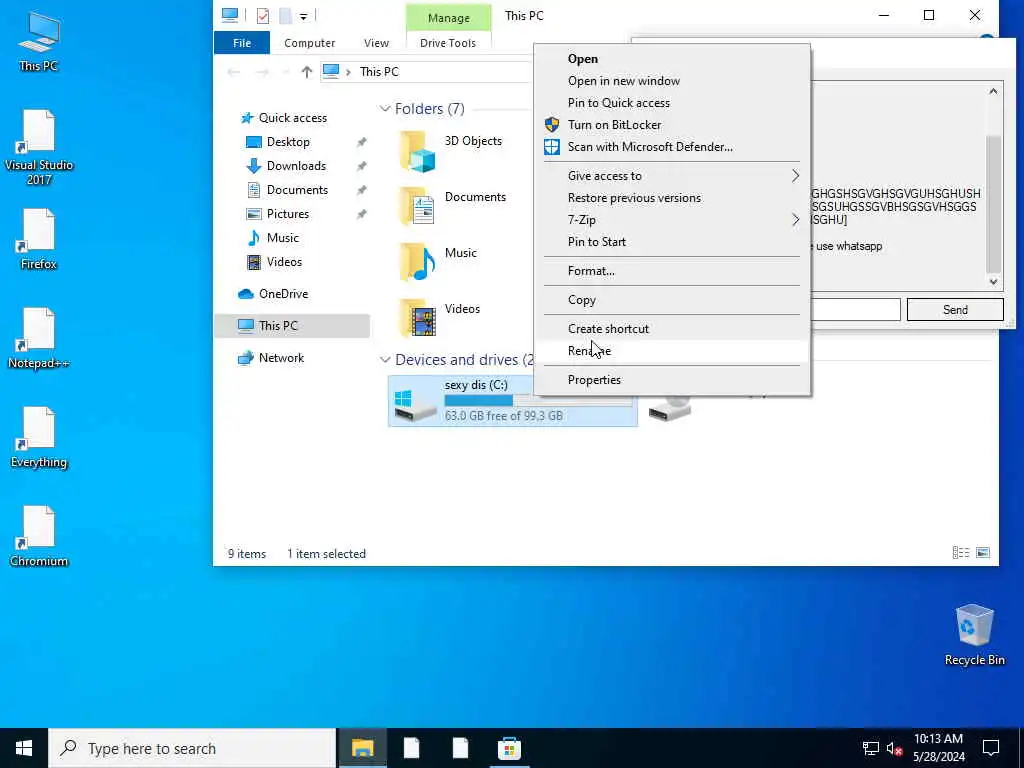Expand the Give access to submenu arrow
The height and width of the screenshot is (768, 1024).
pos(795,176)
